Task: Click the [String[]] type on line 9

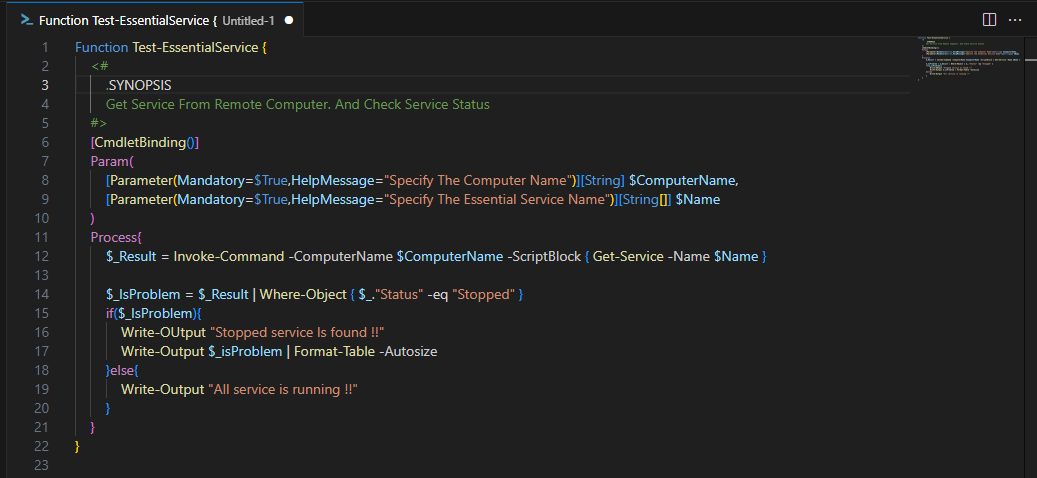Action: coord(643,200)
